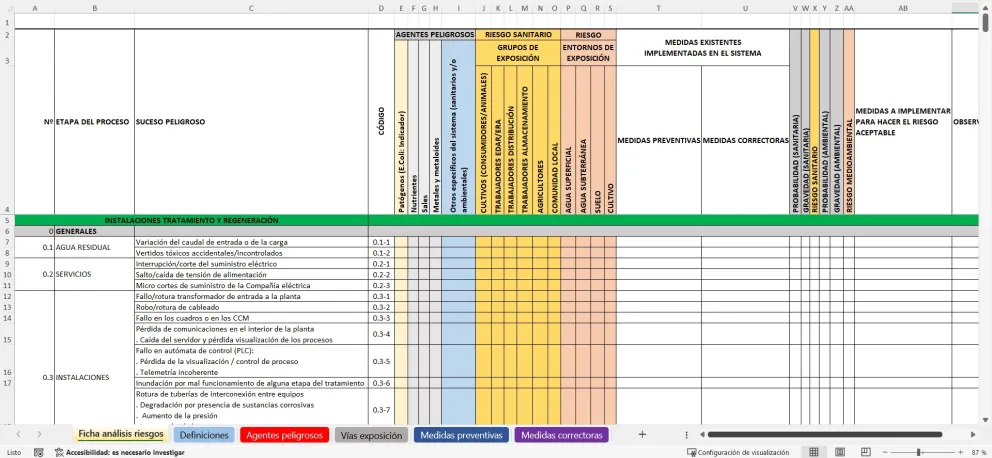Switch to Page Break Preview icon
The width and height of the screenshot is (992, 458).
tap(864, 452)
